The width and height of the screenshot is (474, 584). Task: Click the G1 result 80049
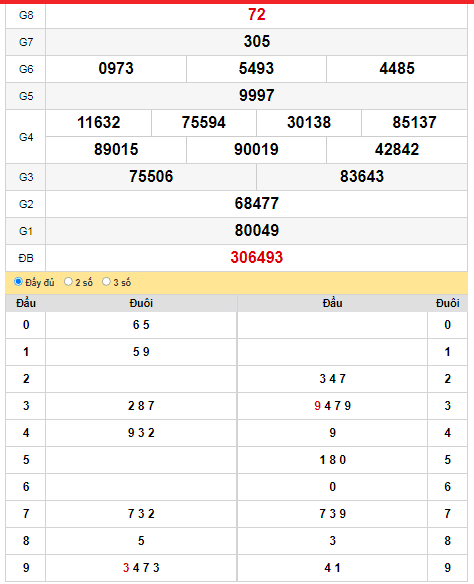257,231
